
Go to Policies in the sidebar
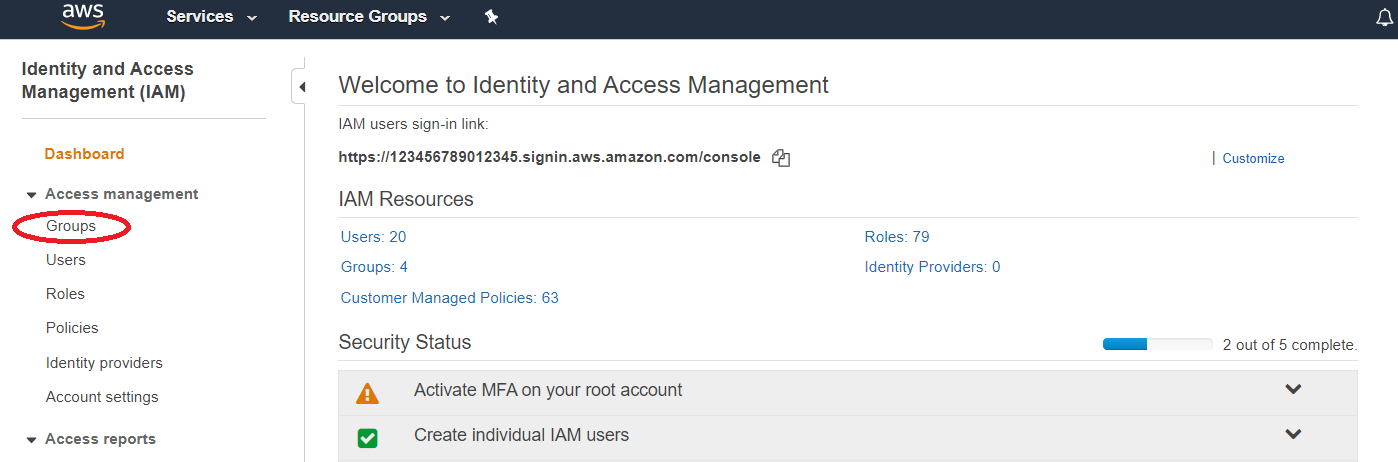[72, 328]
